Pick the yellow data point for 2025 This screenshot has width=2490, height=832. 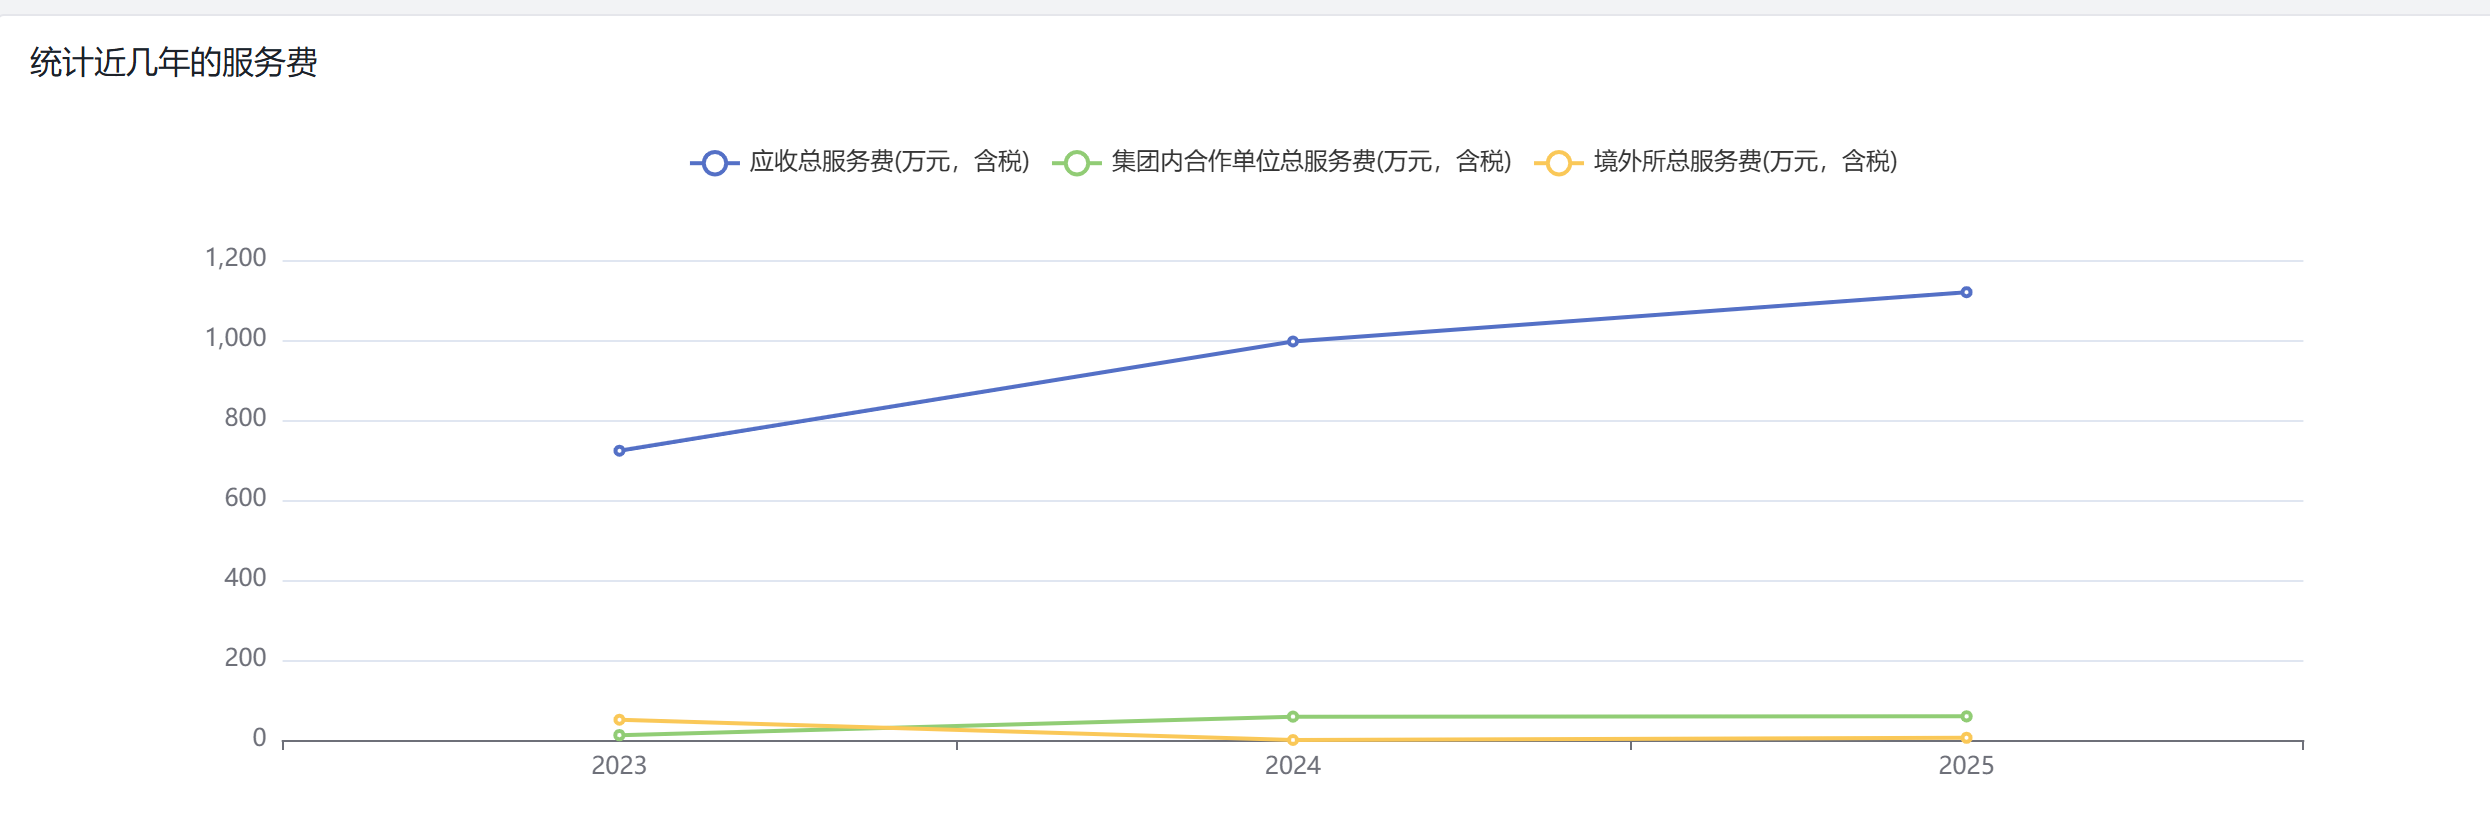pyautogui.click(x=1966, y=738)
